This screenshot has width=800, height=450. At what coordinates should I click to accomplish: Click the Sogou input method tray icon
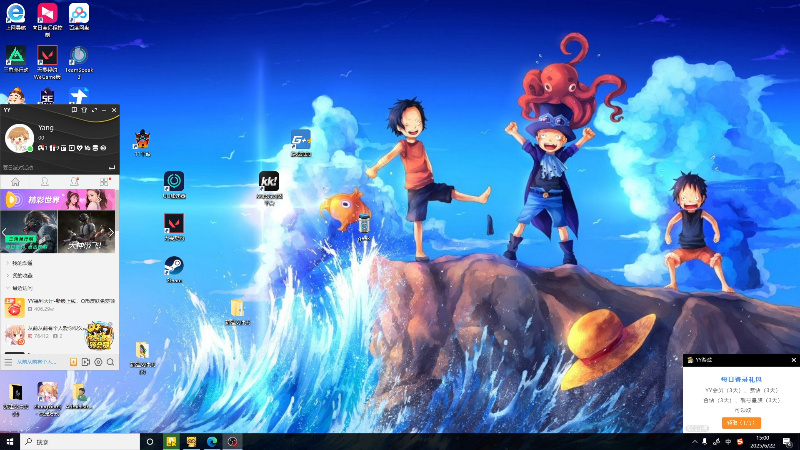740,442
